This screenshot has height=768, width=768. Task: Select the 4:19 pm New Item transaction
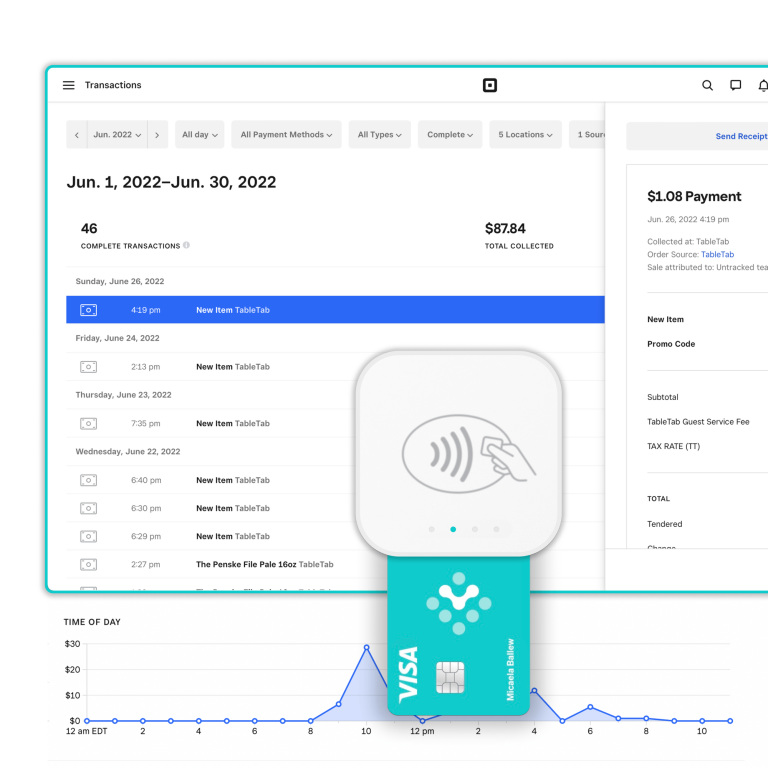[335, 310]
